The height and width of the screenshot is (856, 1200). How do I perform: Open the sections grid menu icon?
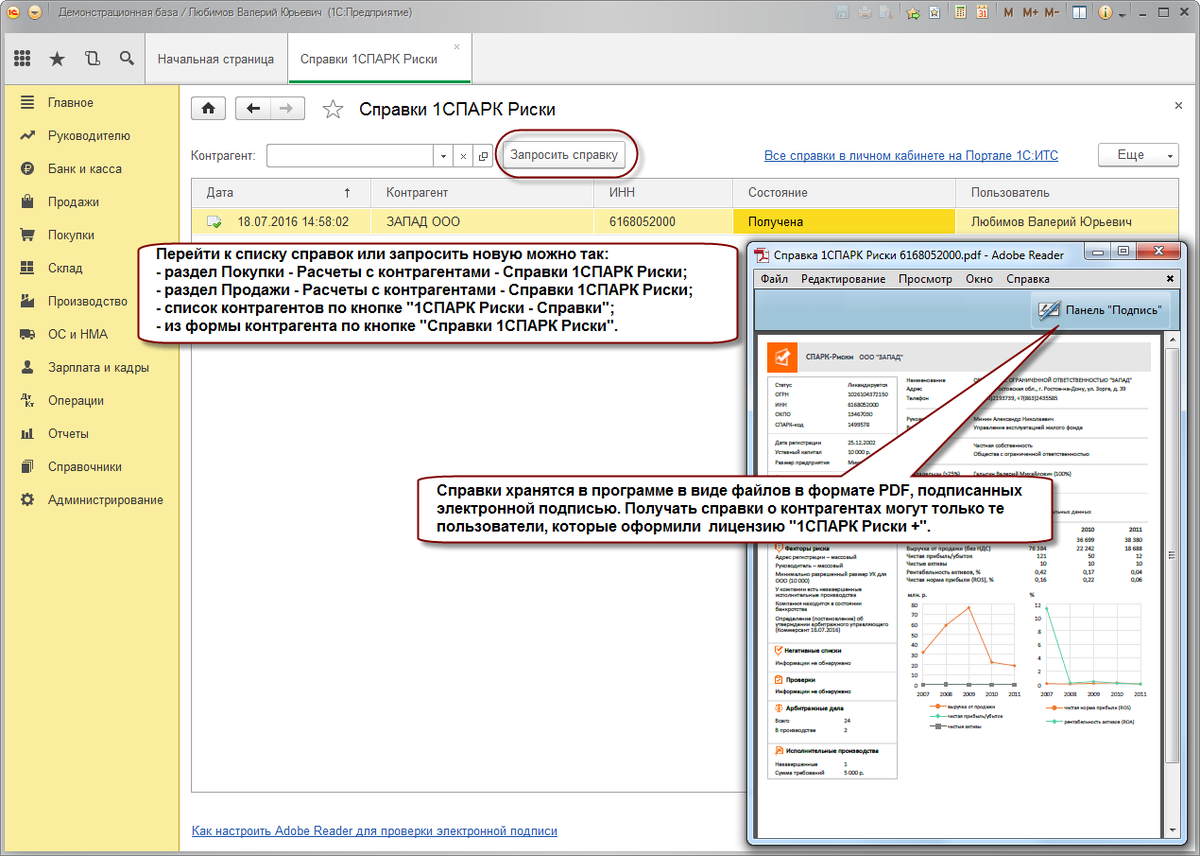click(23, 59)
